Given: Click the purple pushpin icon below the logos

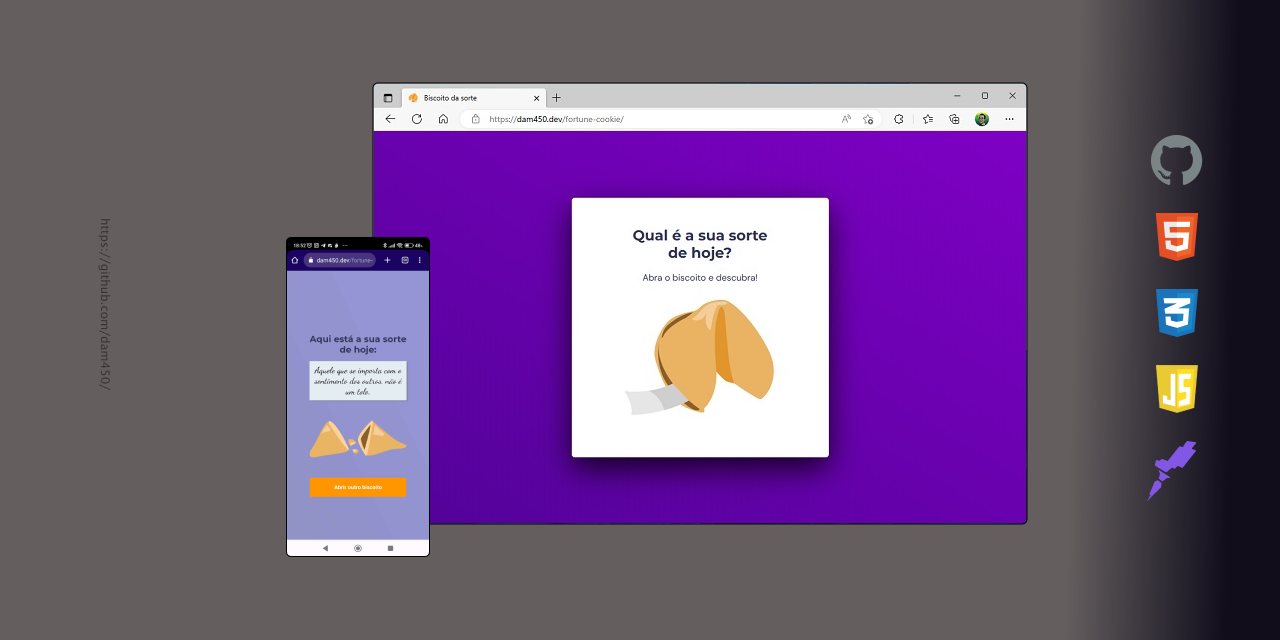Looking at the screenshot, I should click(x=1172, y=468).
